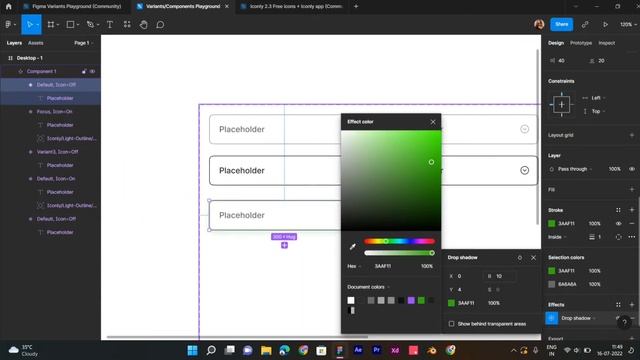Open the Resources components tool
Screen dimensions: 640x360
pos(127,24)
